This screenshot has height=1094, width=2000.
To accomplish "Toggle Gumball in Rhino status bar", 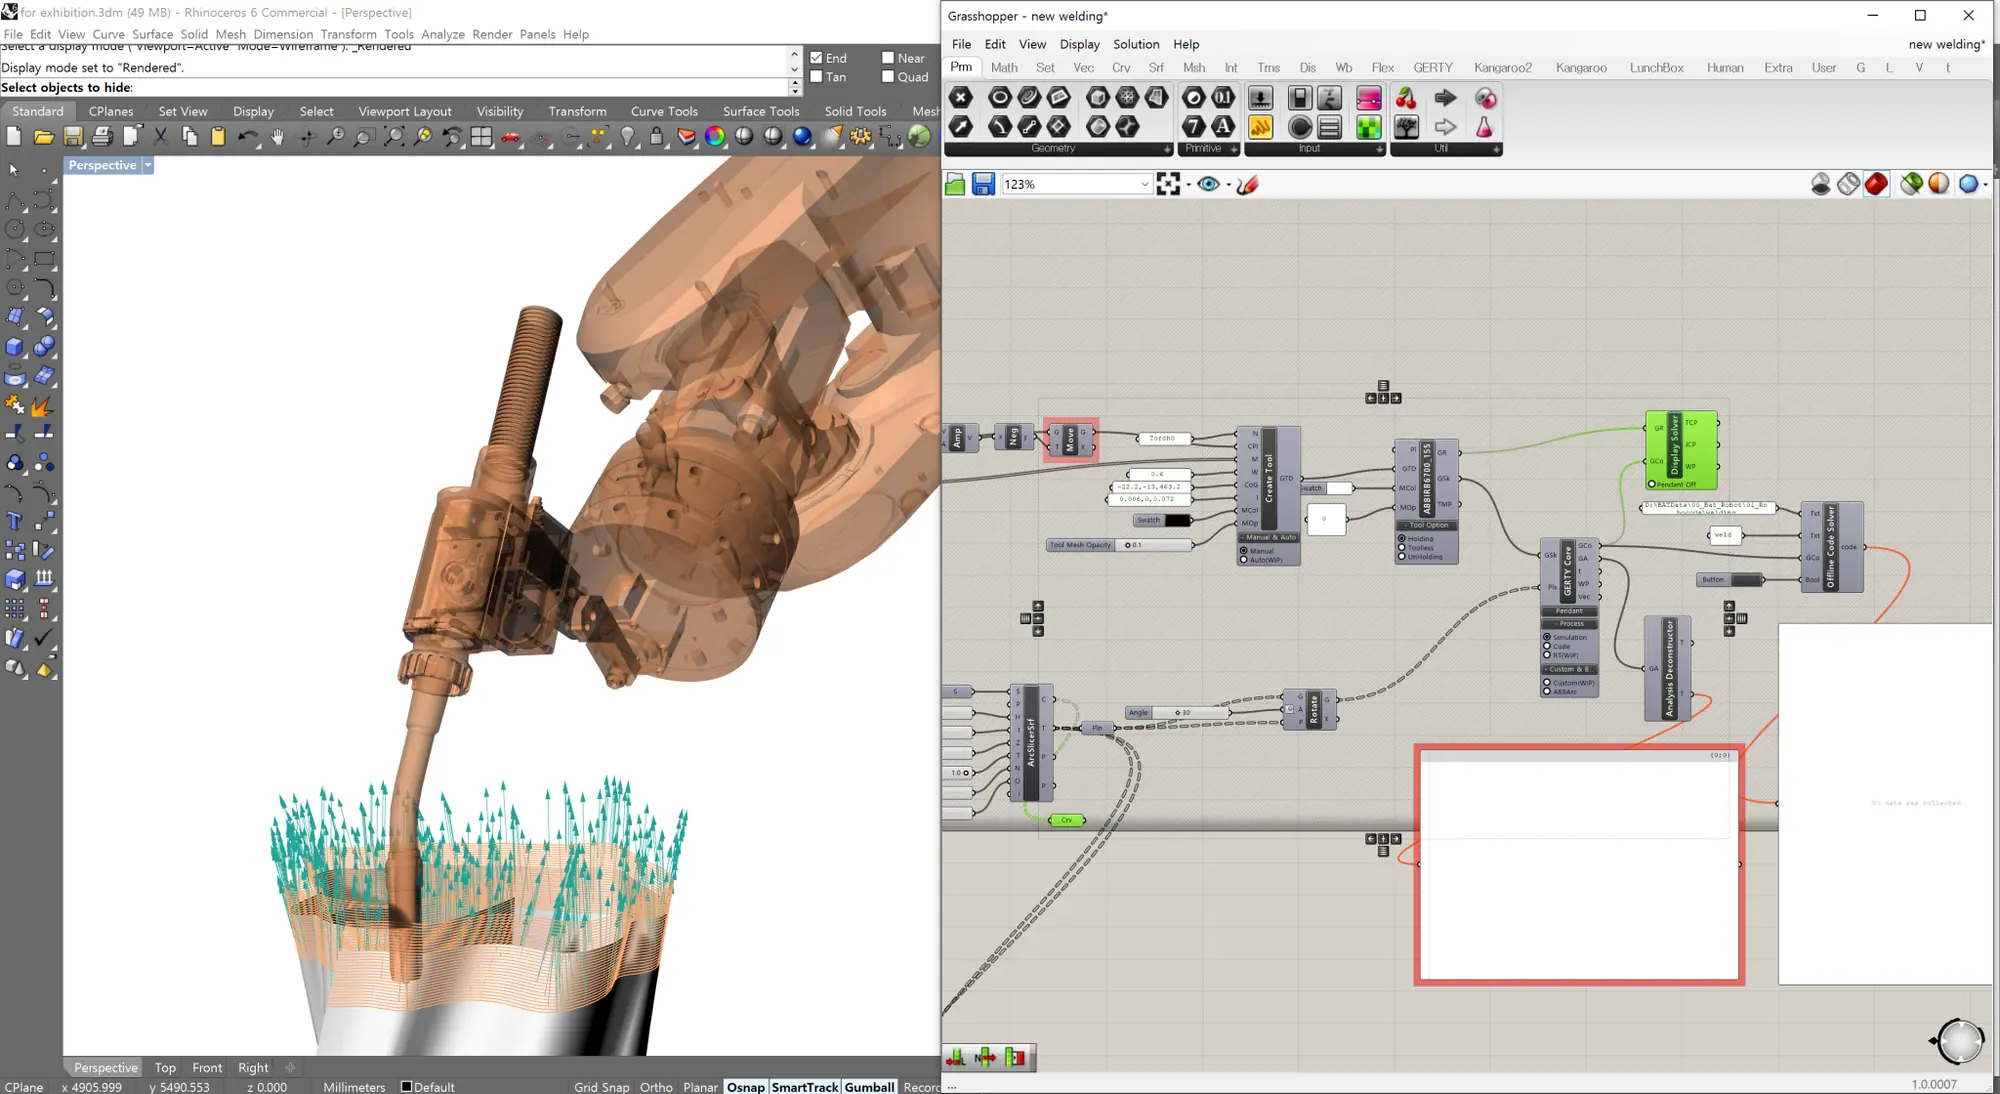I will (x=870, y=1087).
